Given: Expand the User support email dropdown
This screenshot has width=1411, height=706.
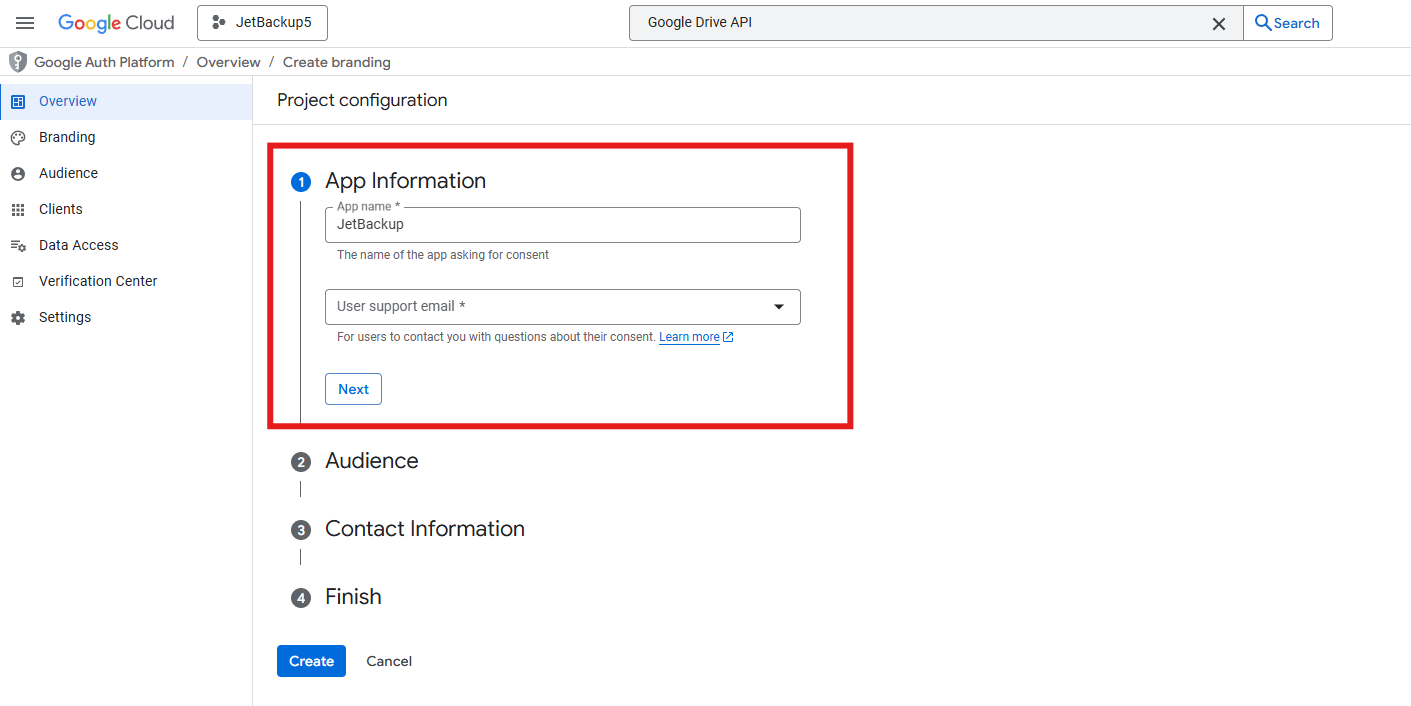Looking at the screenshot, I should click(x=562, y=307).
